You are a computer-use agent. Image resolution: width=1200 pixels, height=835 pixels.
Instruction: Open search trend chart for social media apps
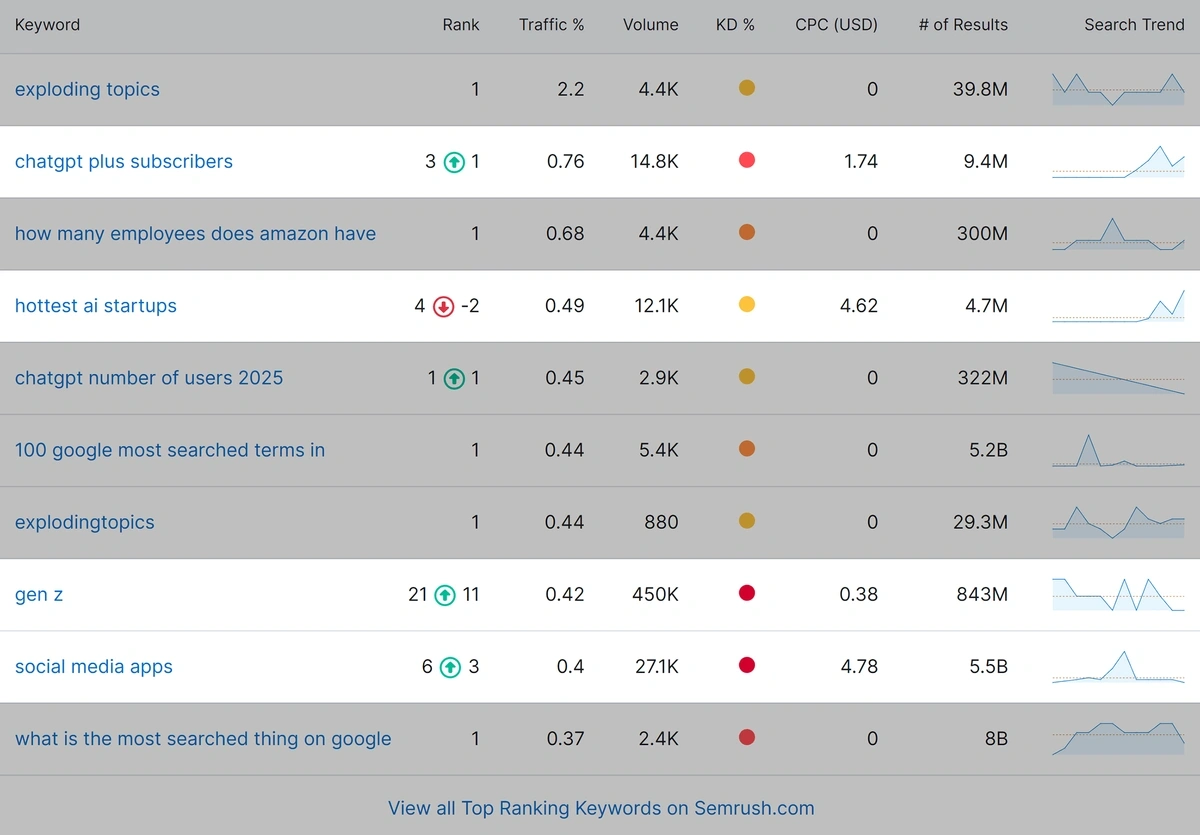(x=1118, y=667)
